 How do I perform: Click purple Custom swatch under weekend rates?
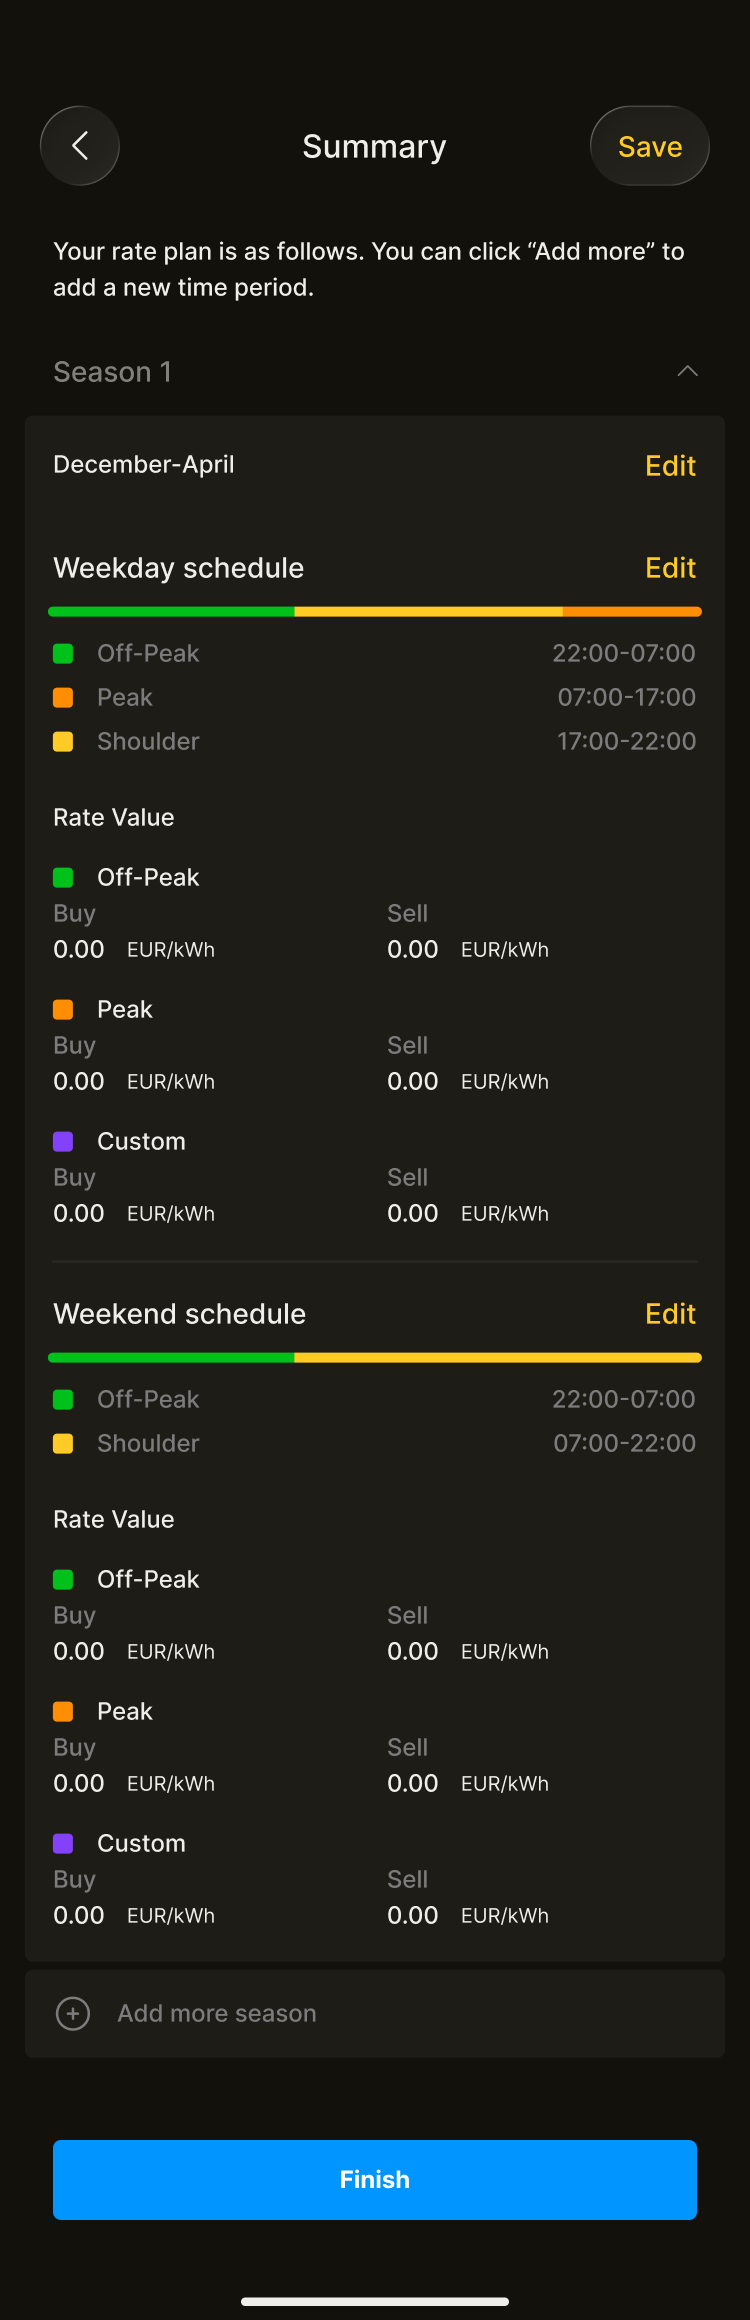tap(63, 1844)
